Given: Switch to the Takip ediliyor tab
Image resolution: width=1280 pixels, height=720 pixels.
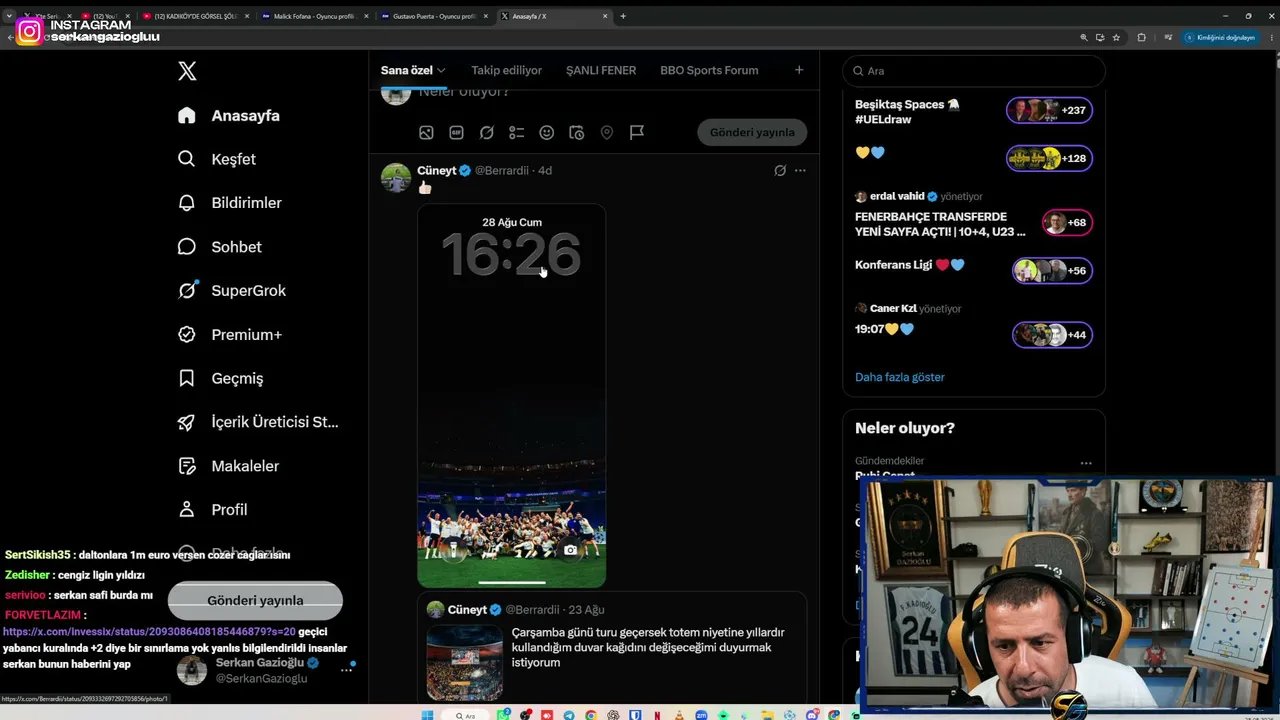Looking at the screenshot, I should [x=507, y=70].
